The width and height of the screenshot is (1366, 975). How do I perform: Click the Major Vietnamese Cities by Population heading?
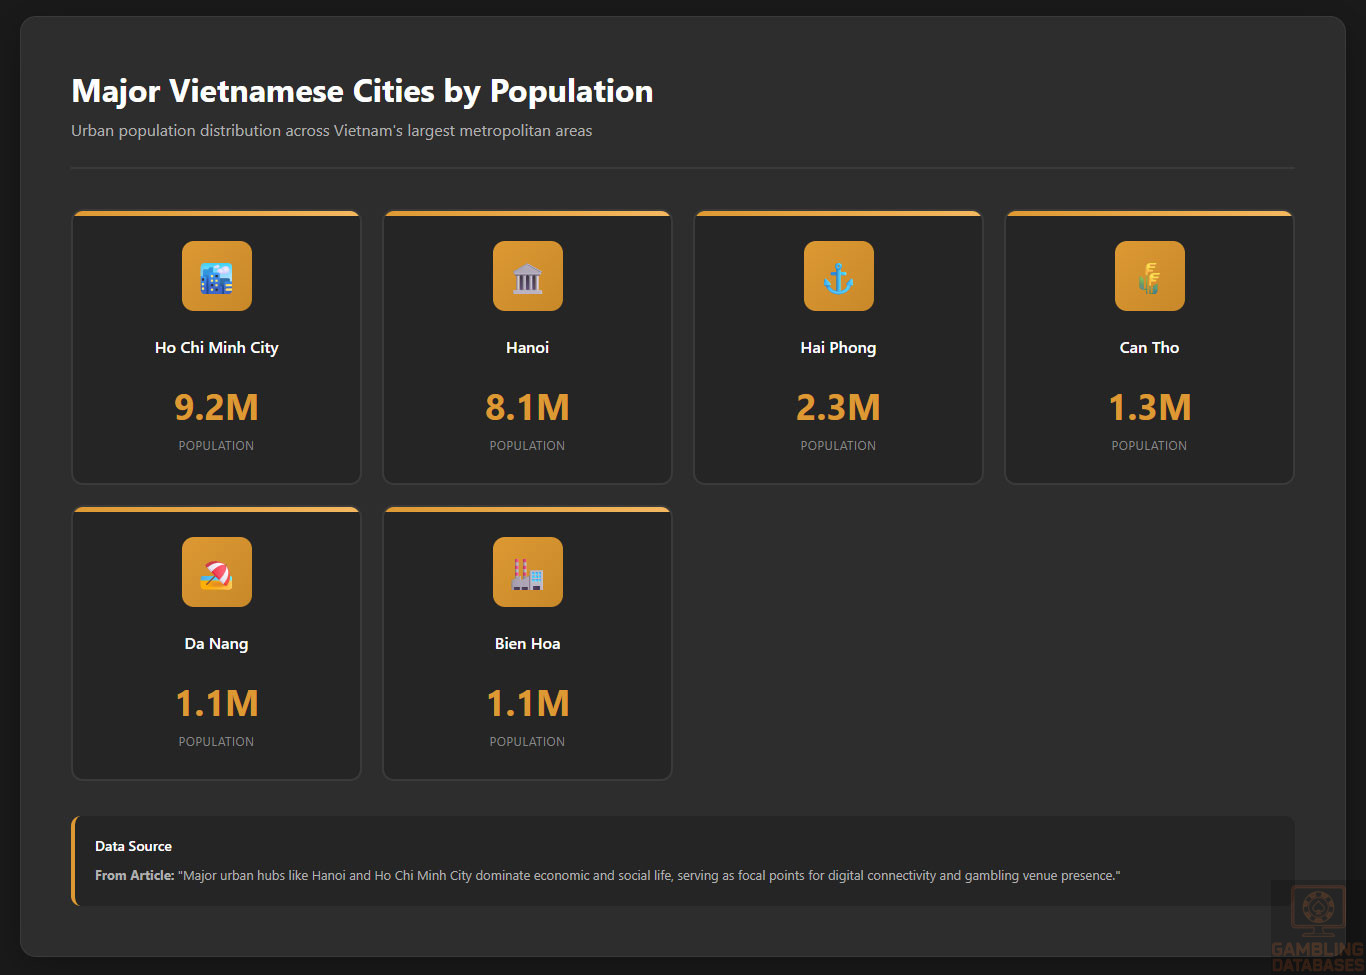[362, 91]
